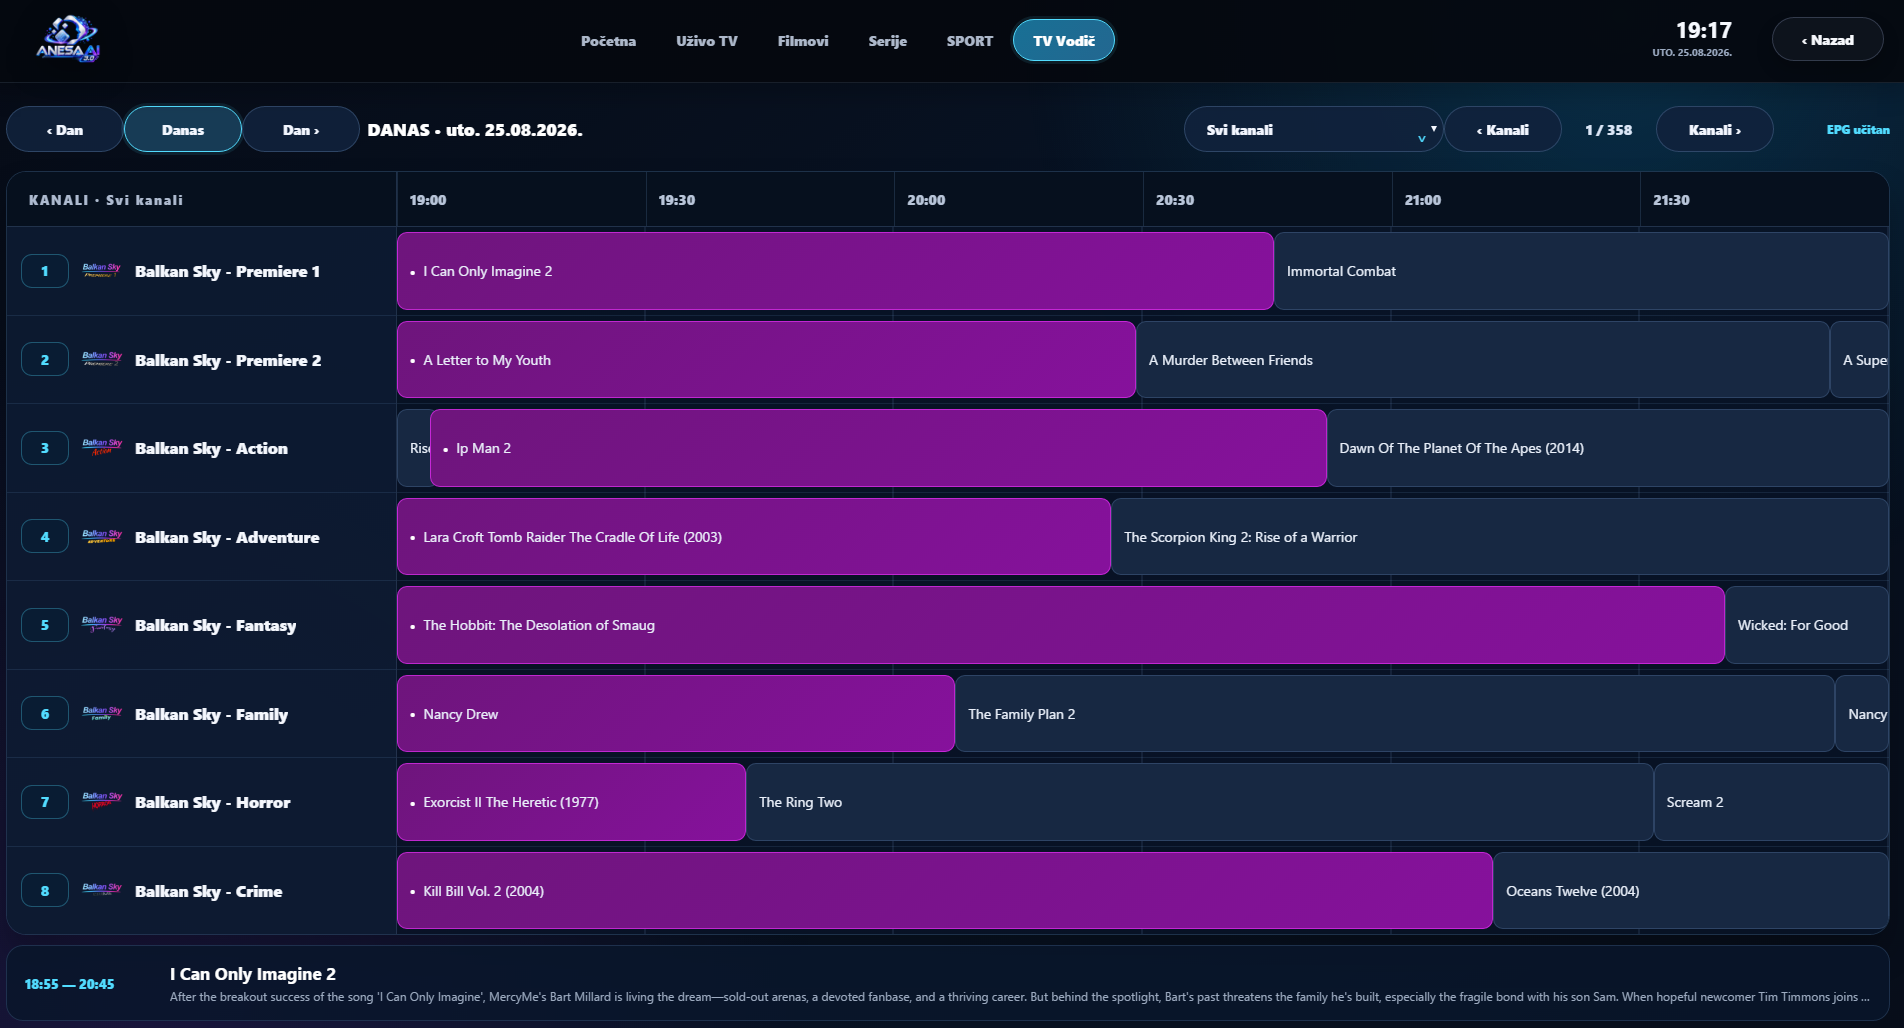Select the Scream 2 program block
The image size is (1904, 1028).
[1771, 802]
